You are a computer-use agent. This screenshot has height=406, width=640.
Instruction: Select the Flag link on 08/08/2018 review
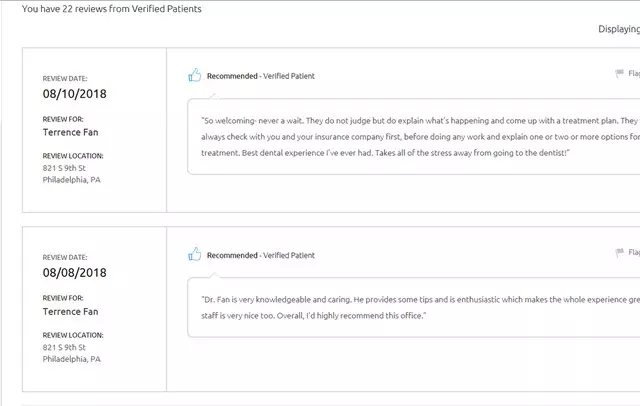point(634,253)
